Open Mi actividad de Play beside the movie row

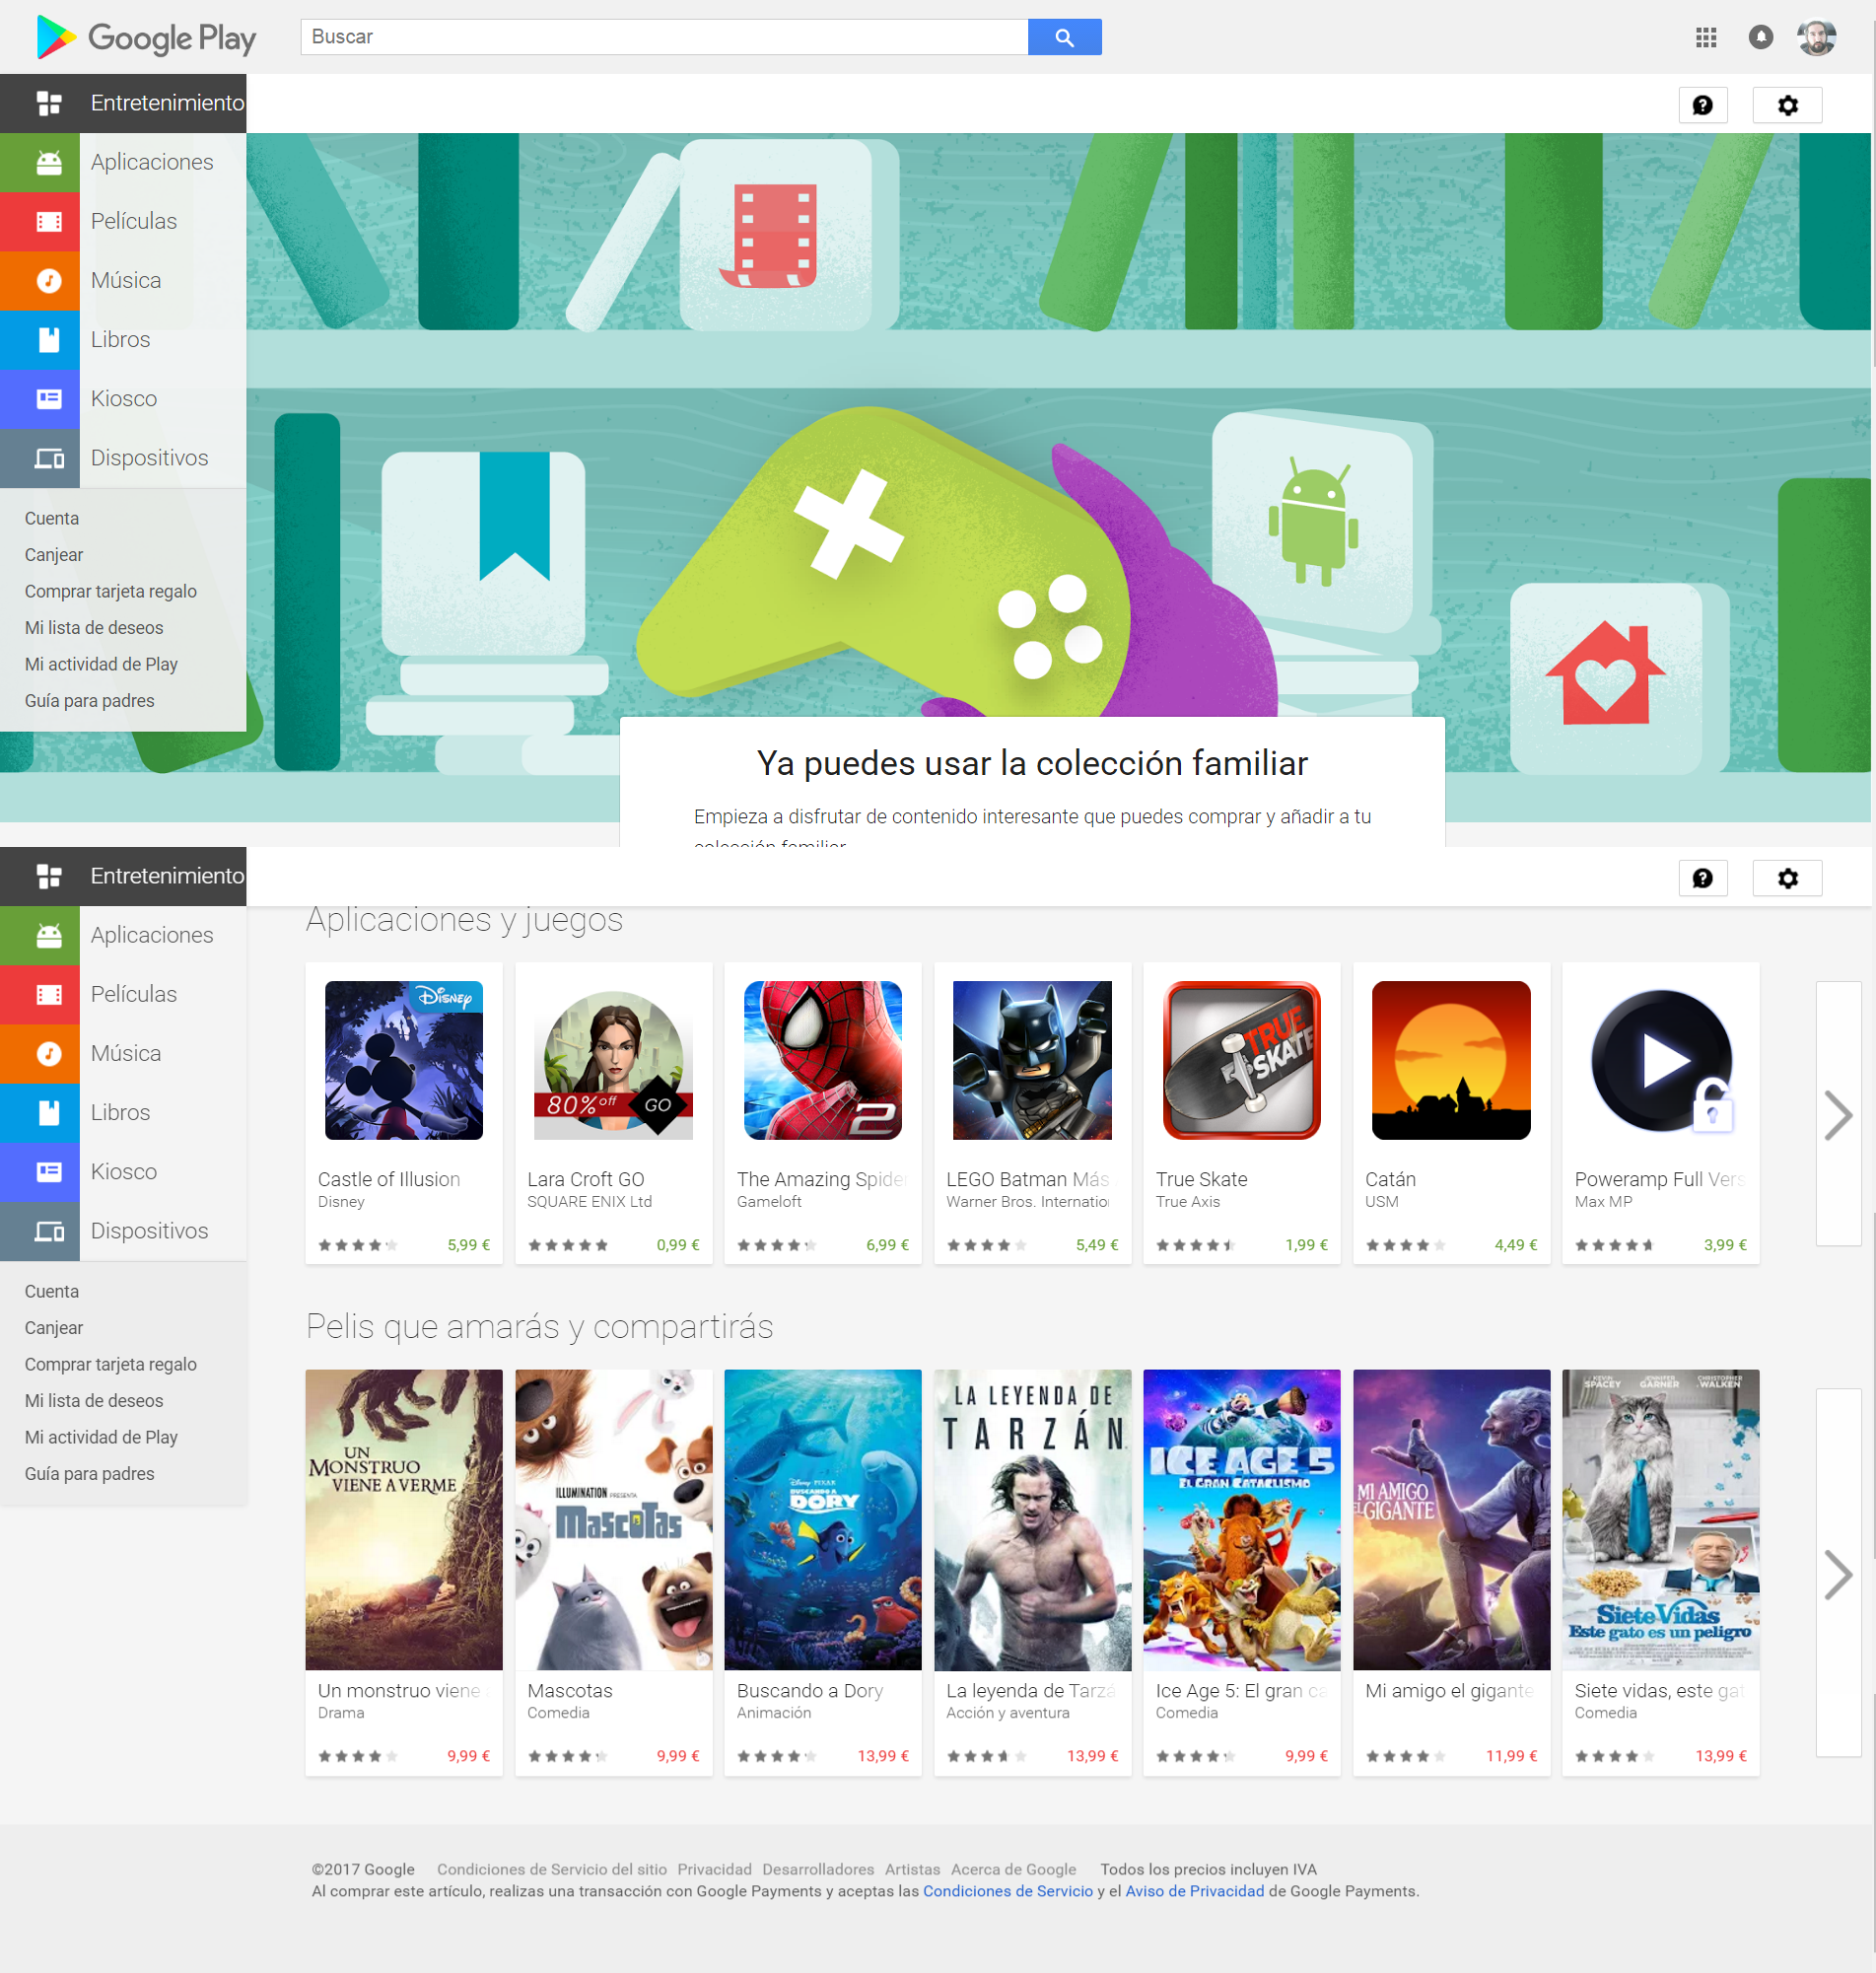tap(101, 1437)
